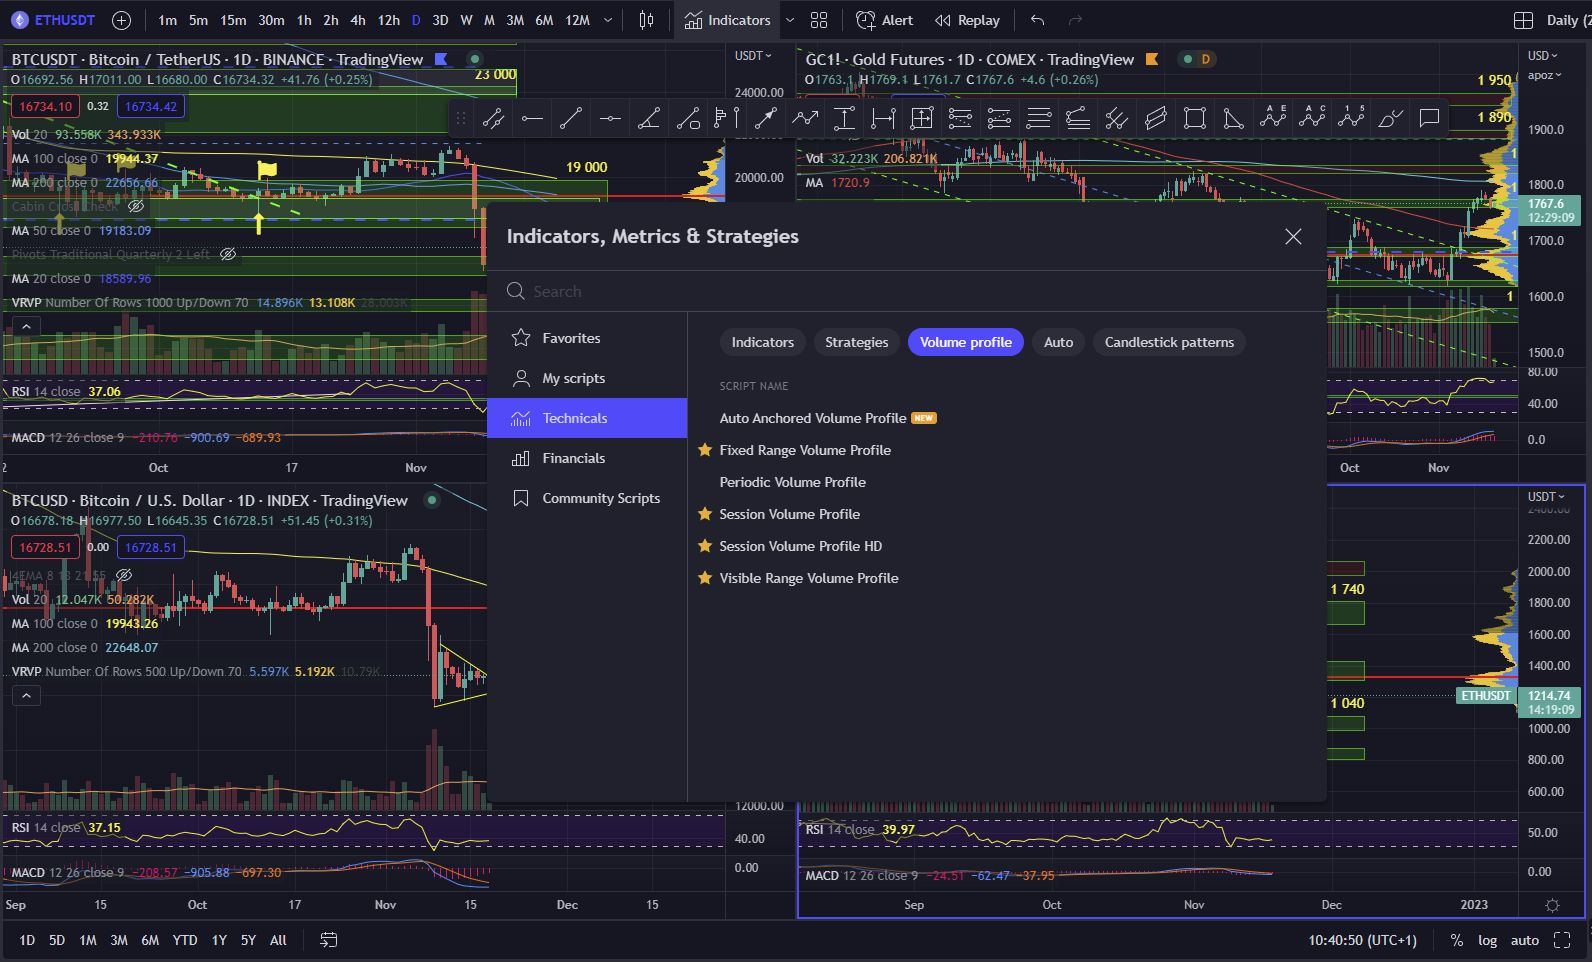This screenshot has width=1592, height=962.
Task: Select the Rectangle shape tool
Action: (1195, 119)
